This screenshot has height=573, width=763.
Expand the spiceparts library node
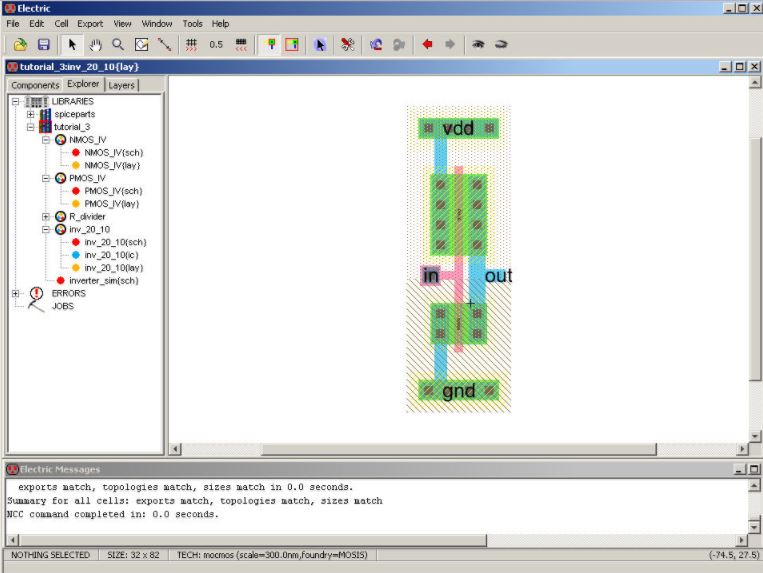tap(31, 114)
